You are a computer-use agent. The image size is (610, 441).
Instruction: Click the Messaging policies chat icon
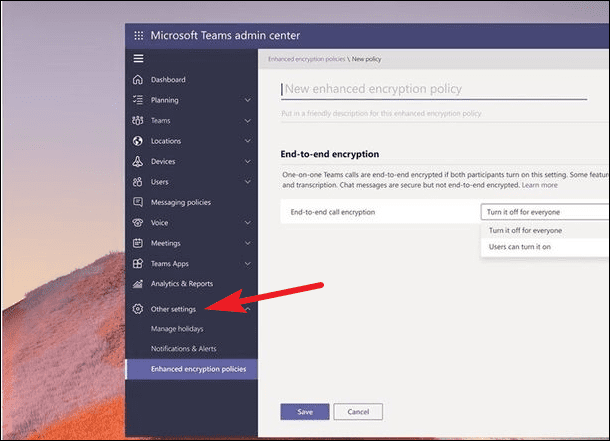coord(138,202)
